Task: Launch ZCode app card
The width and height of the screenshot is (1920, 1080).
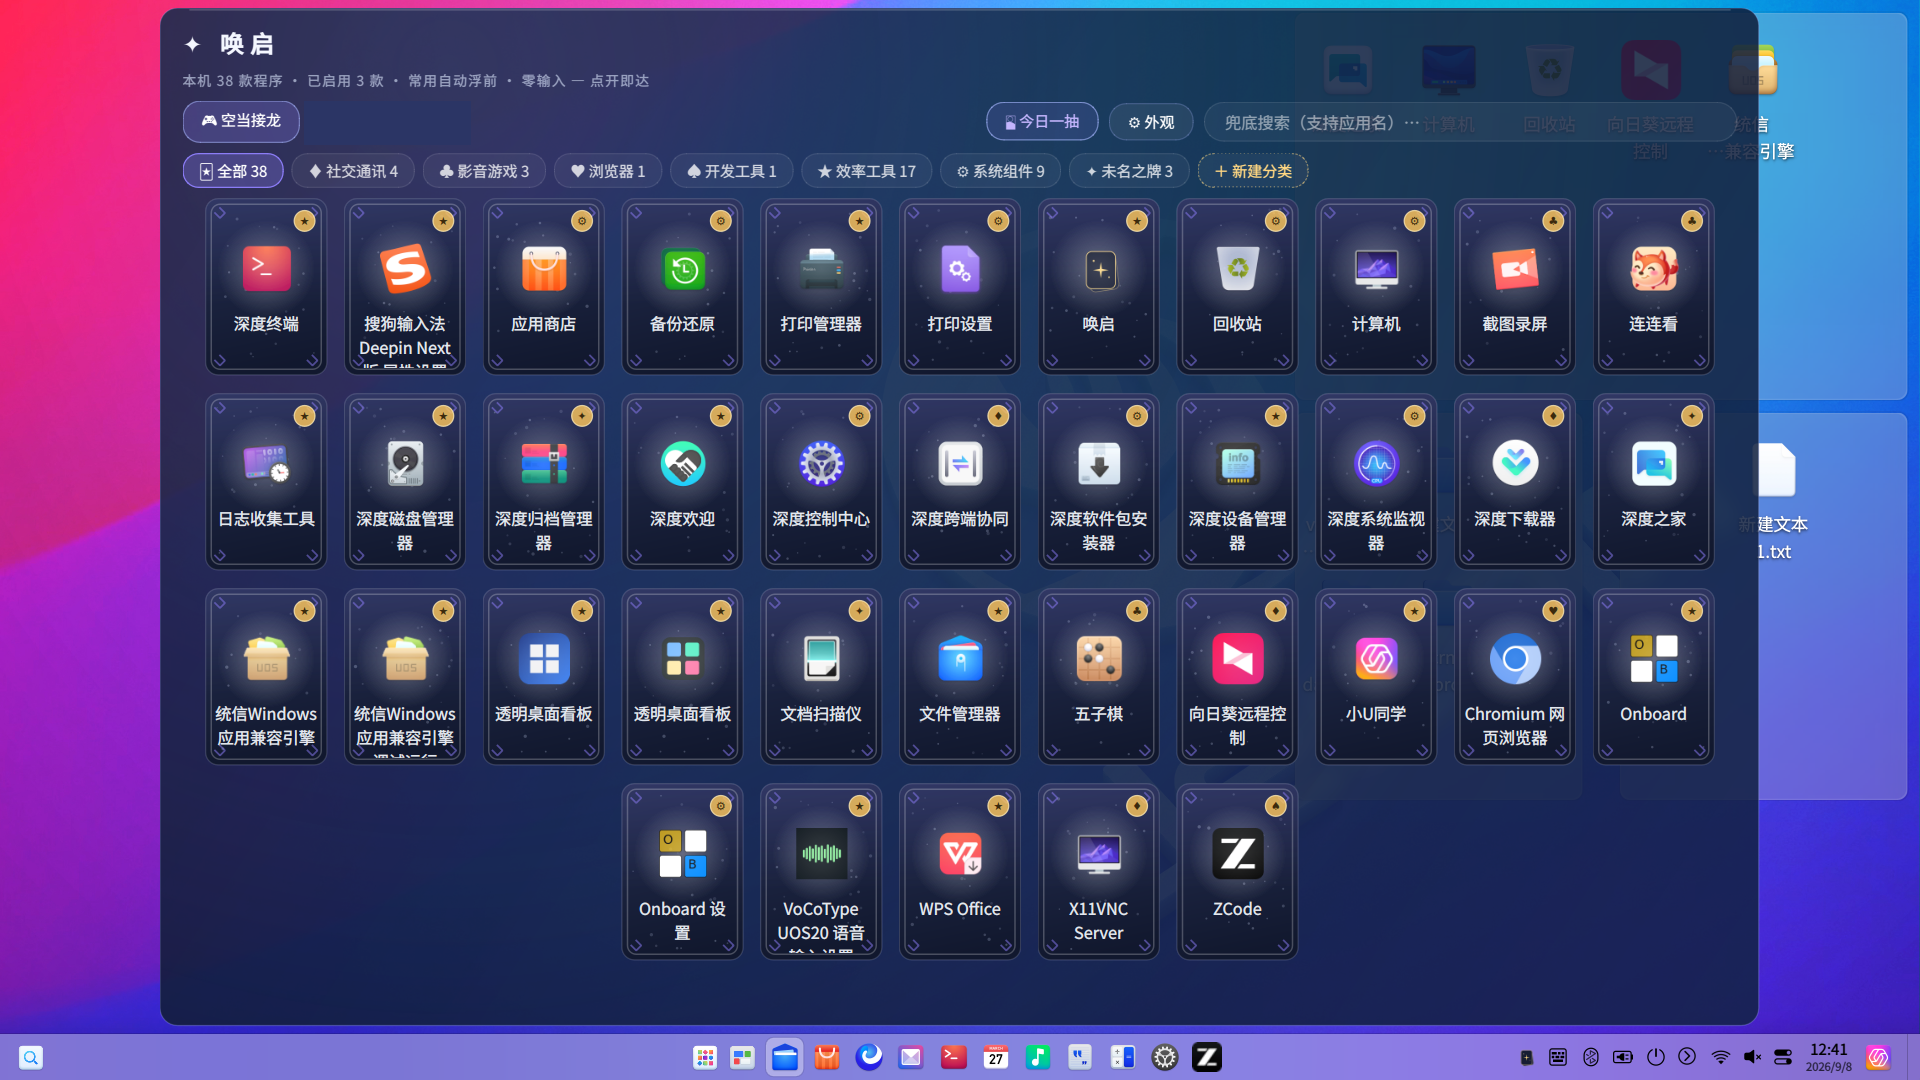Action: tap(1237, 872)
